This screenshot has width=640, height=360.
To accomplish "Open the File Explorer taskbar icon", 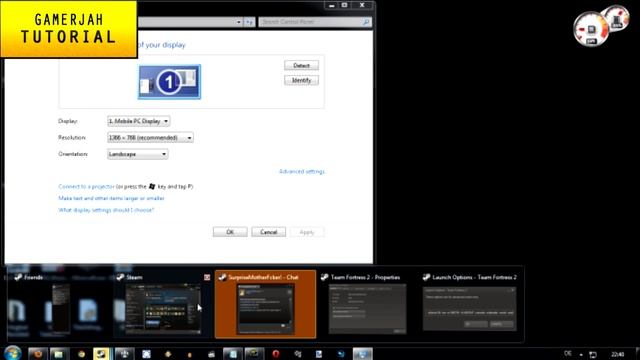I will (x=59, y=354).
